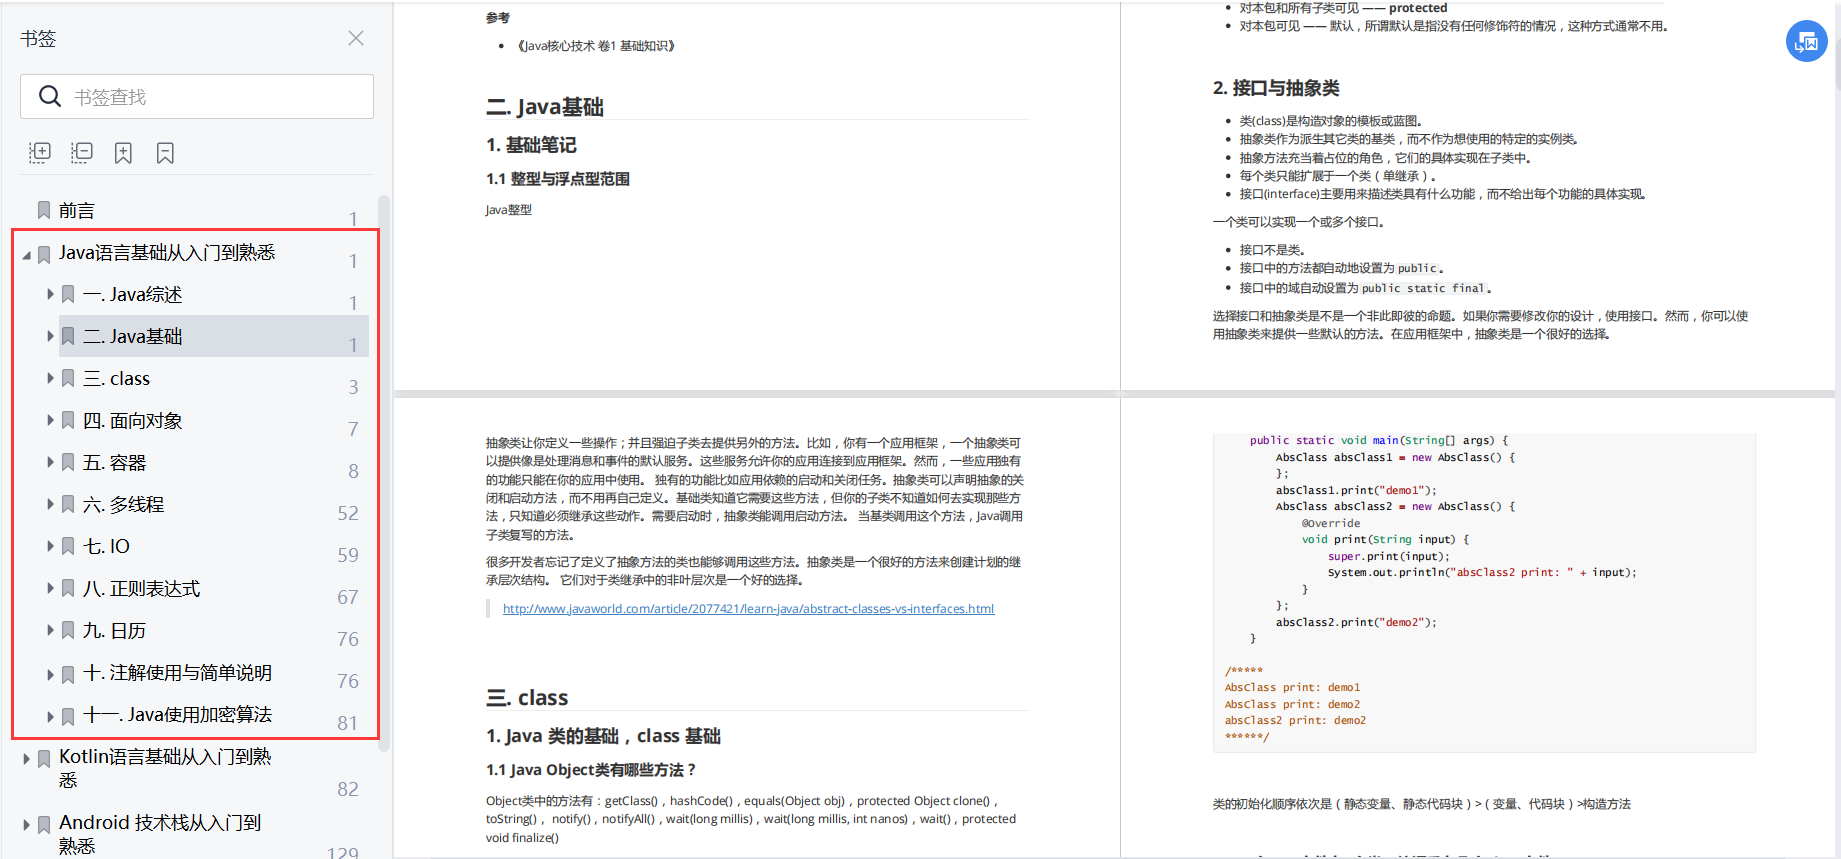Click the 三. class document heading

527,697
